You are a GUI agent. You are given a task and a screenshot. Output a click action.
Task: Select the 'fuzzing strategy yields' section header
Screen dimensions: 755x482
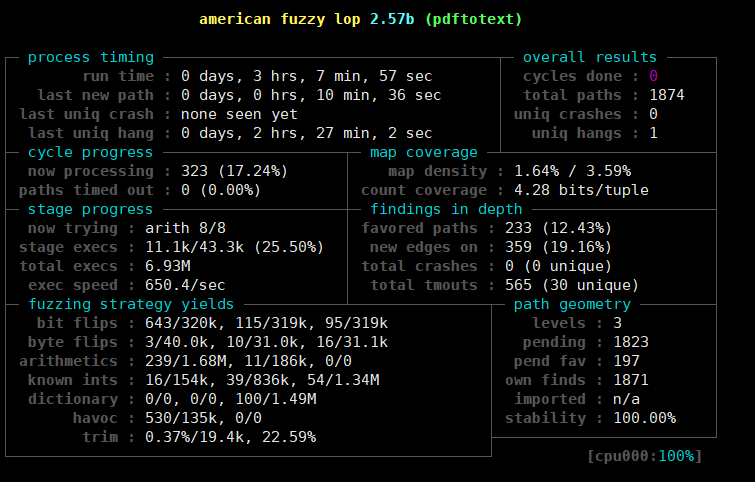pos(131,304)
